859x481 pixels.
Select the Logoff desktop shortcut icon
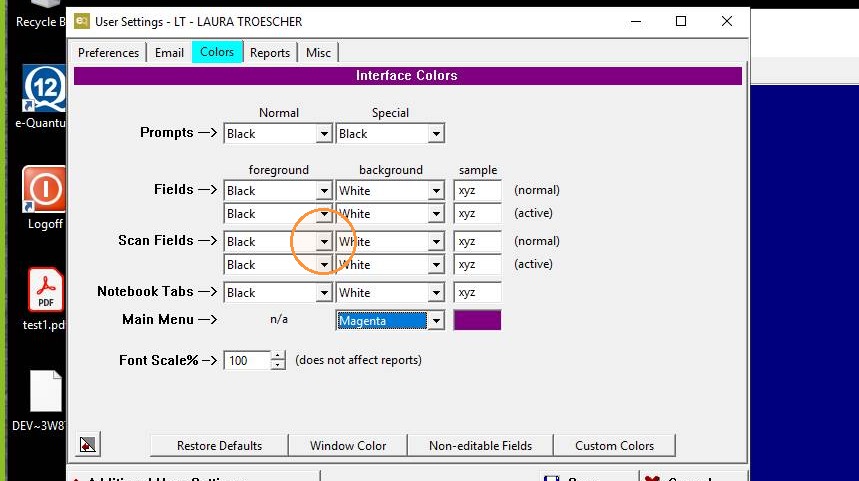click(x=44, y=189)
